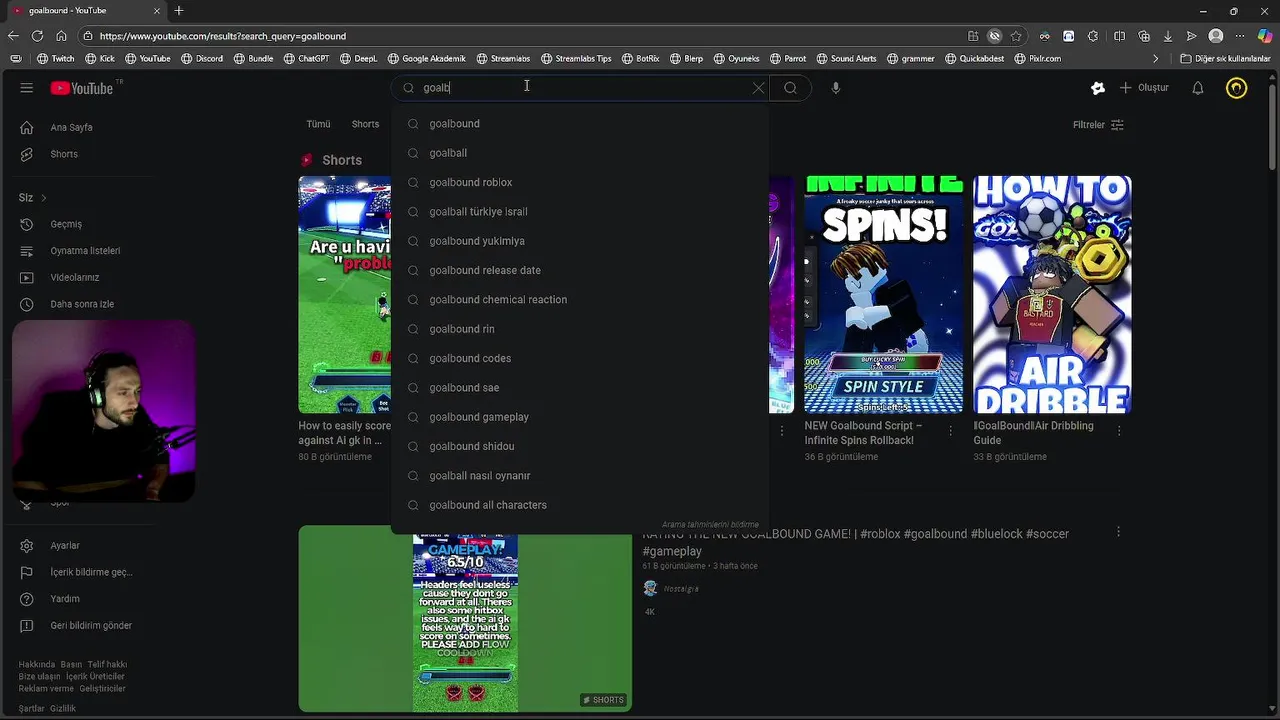The width and height of the screenshot is (1280, 720).
Task: Choose suggestion "goalbound codes"
Action: pos(580,358)
